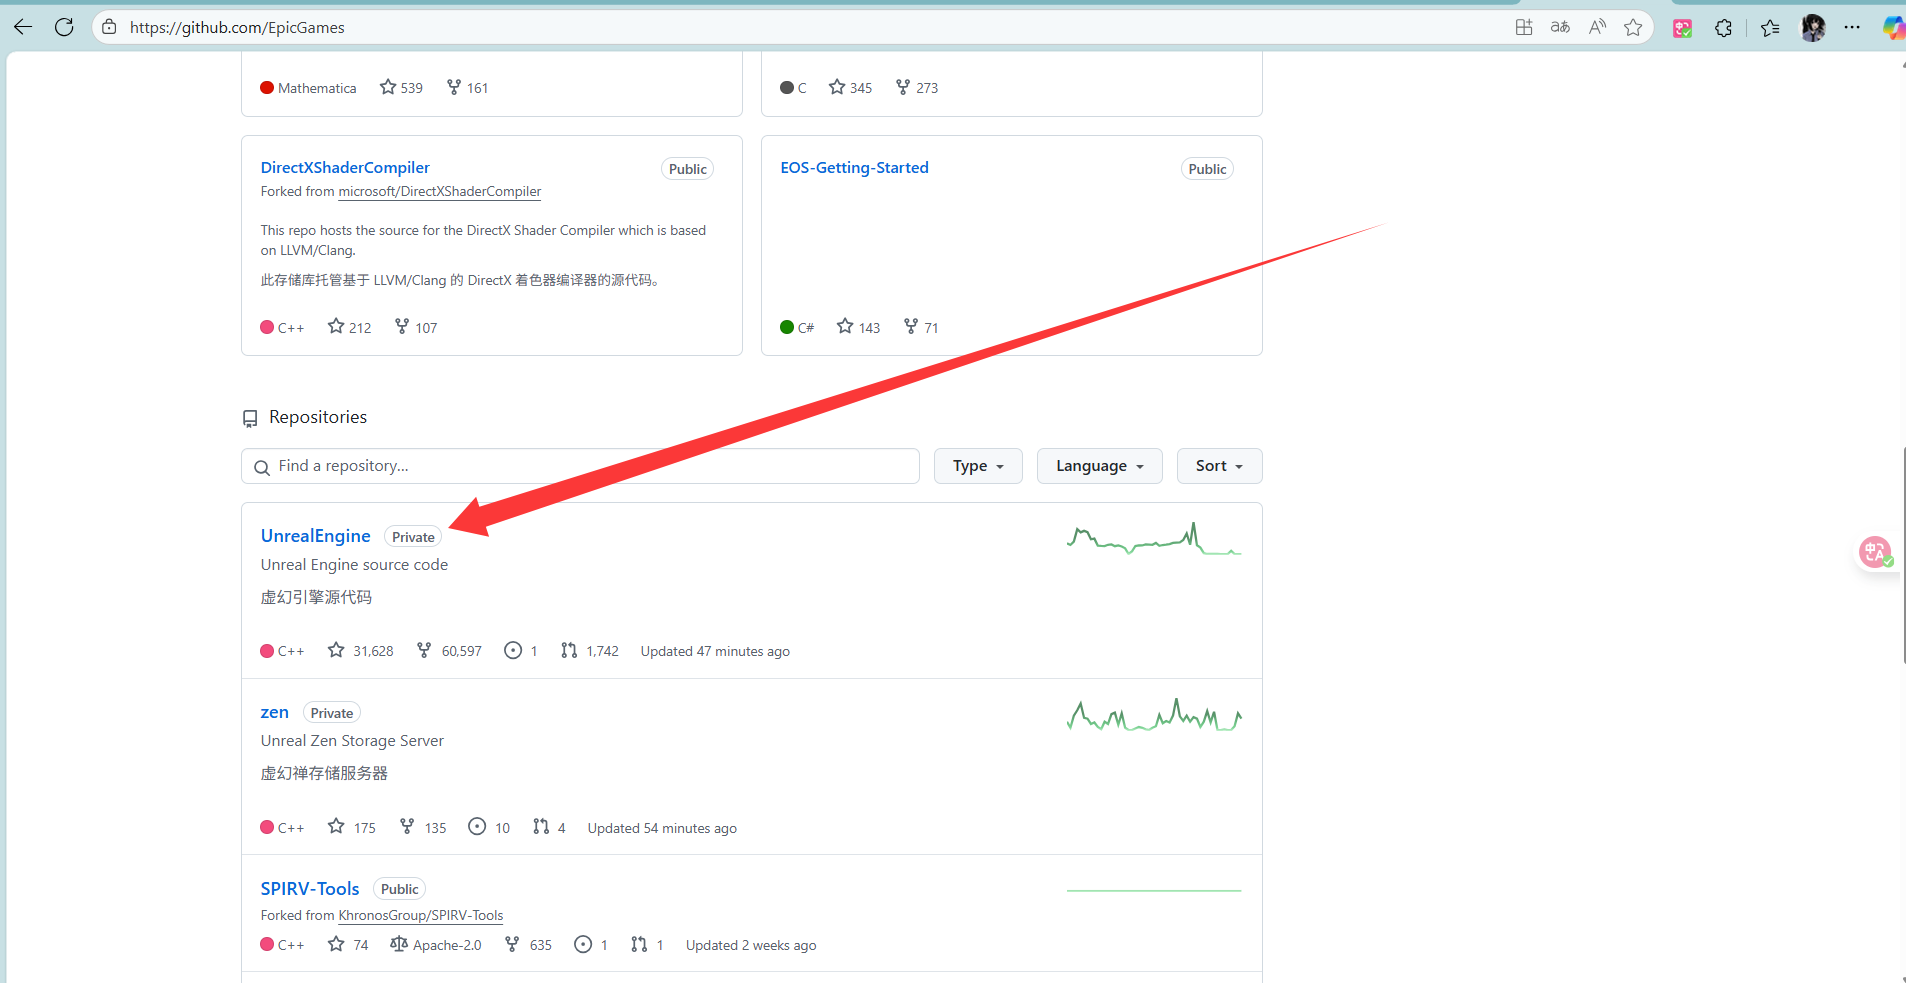The height and width of the screenshot is (983, 1906).
Task: Open the UnrealEngine repository link
Action: pos(315,536)
